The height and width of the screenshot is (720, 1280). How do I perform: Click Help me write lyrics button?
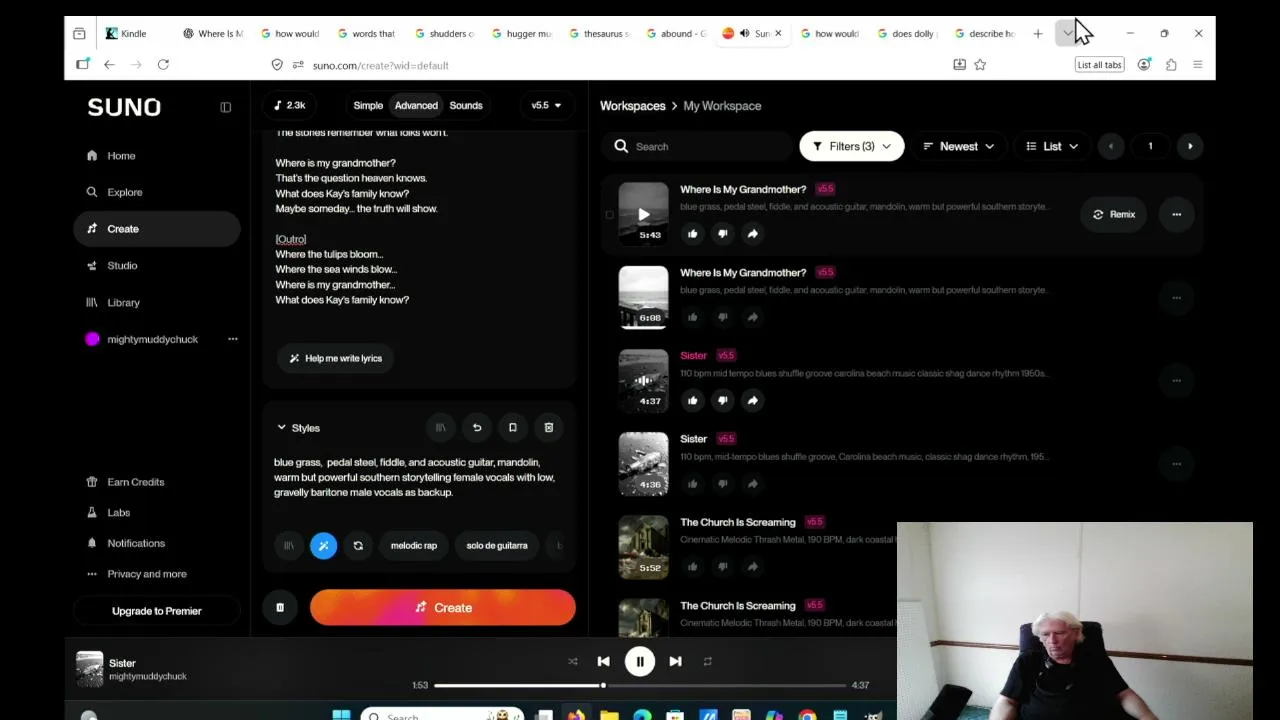(x=335, y=358)
